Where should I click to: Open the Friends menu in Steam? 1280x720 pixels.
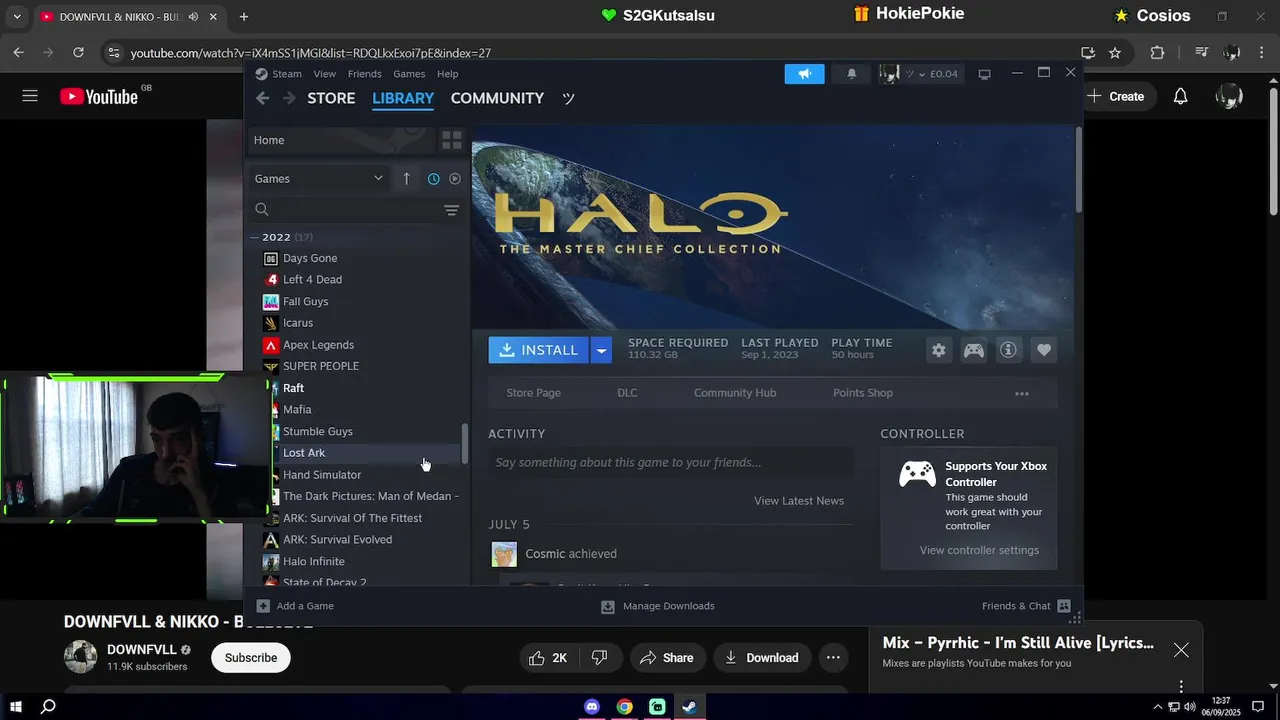tap(364, 74)
